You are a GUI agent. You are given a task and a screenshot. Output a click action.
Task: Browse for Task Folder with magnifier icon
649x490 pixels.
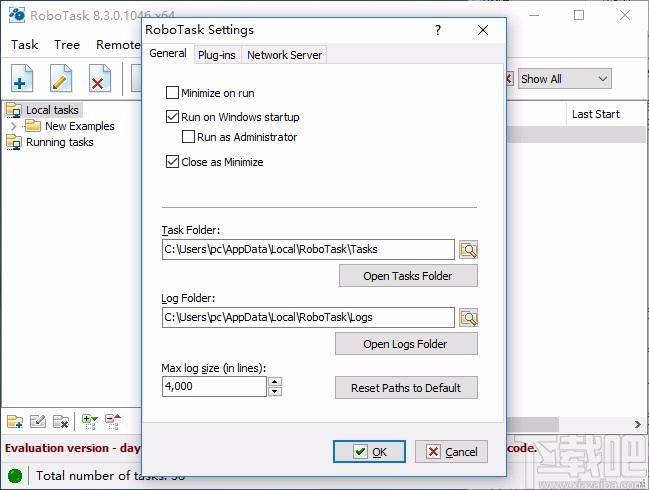click(469, 250)
